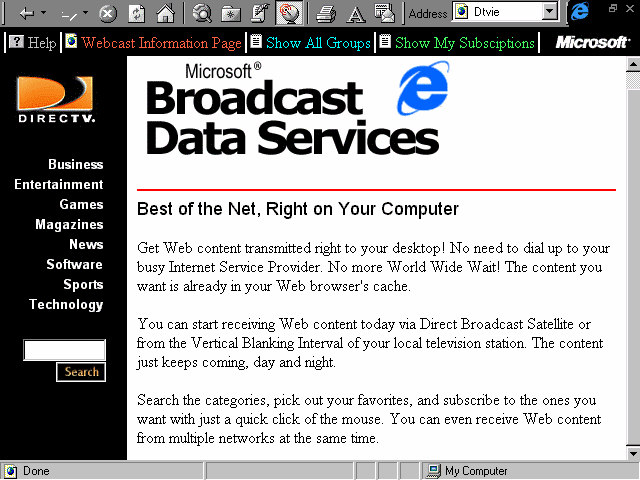Open the Forward history dropdown arrow
This screenshot has width=640, height=480.
pos(85,13)
